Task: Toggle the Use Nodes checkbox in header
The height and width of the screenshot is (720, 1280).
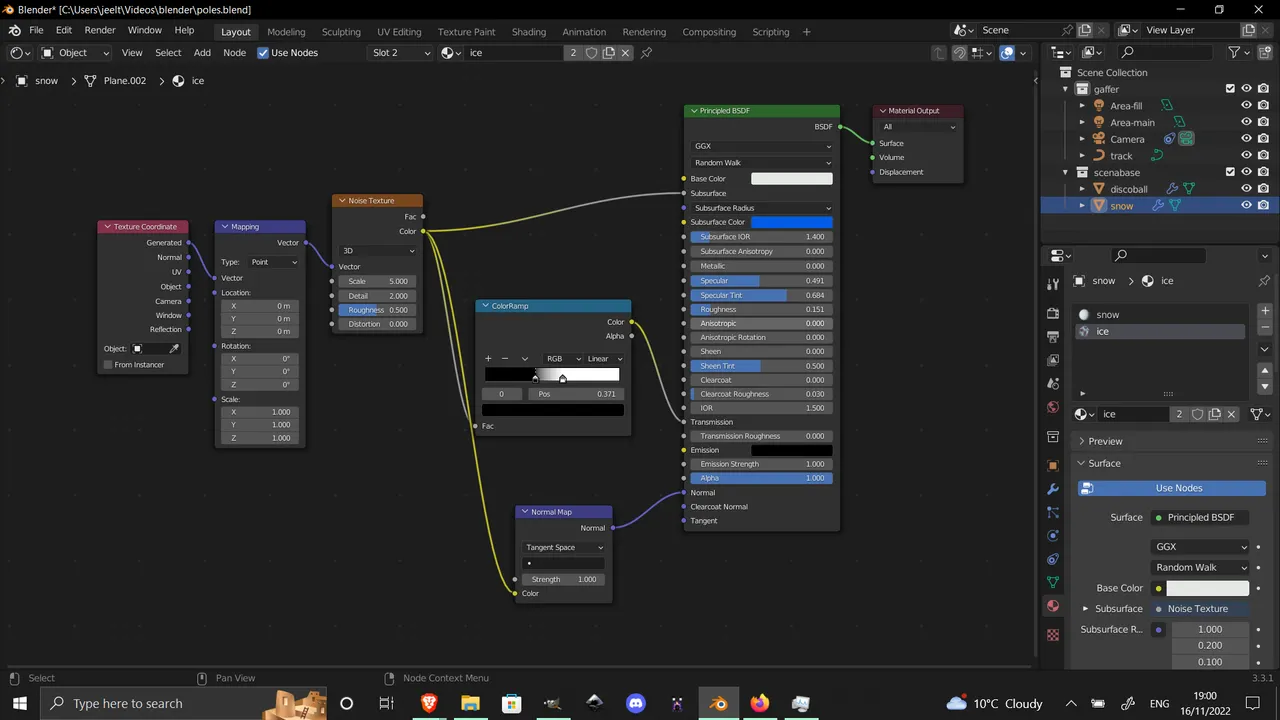Action: 263,53
